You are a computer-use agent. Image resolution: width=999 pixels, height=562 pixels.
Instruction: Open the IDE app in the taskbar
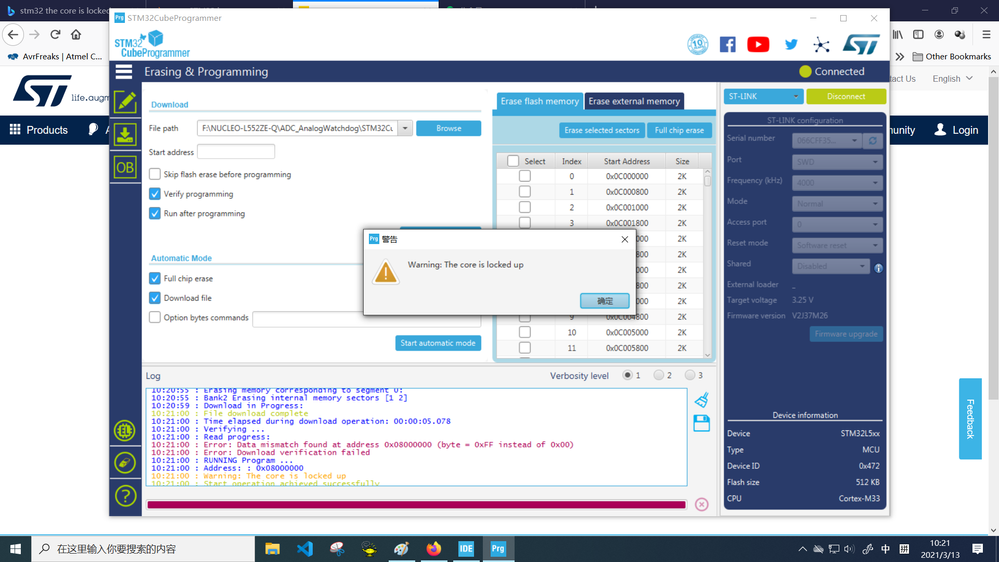coord(466,549)
